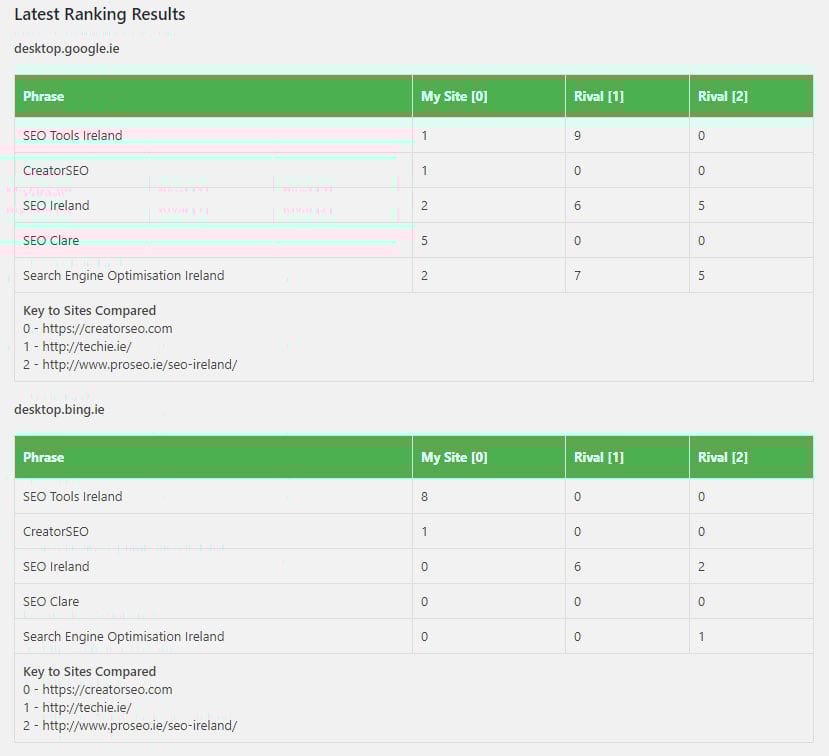Select the SEO Clare row in Google results
This screenshot has width=829, height=756.
(51, 240)
